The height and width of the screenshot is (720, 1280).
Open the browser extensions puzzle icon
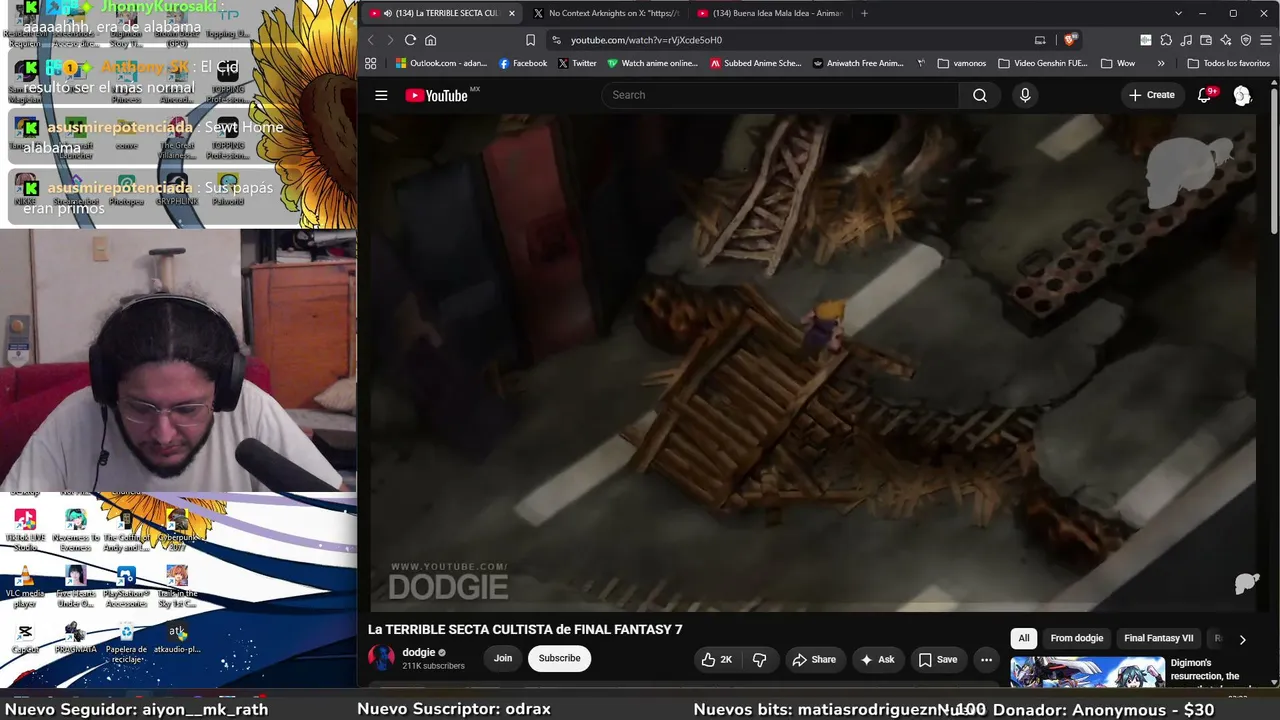click(1165, 40)
